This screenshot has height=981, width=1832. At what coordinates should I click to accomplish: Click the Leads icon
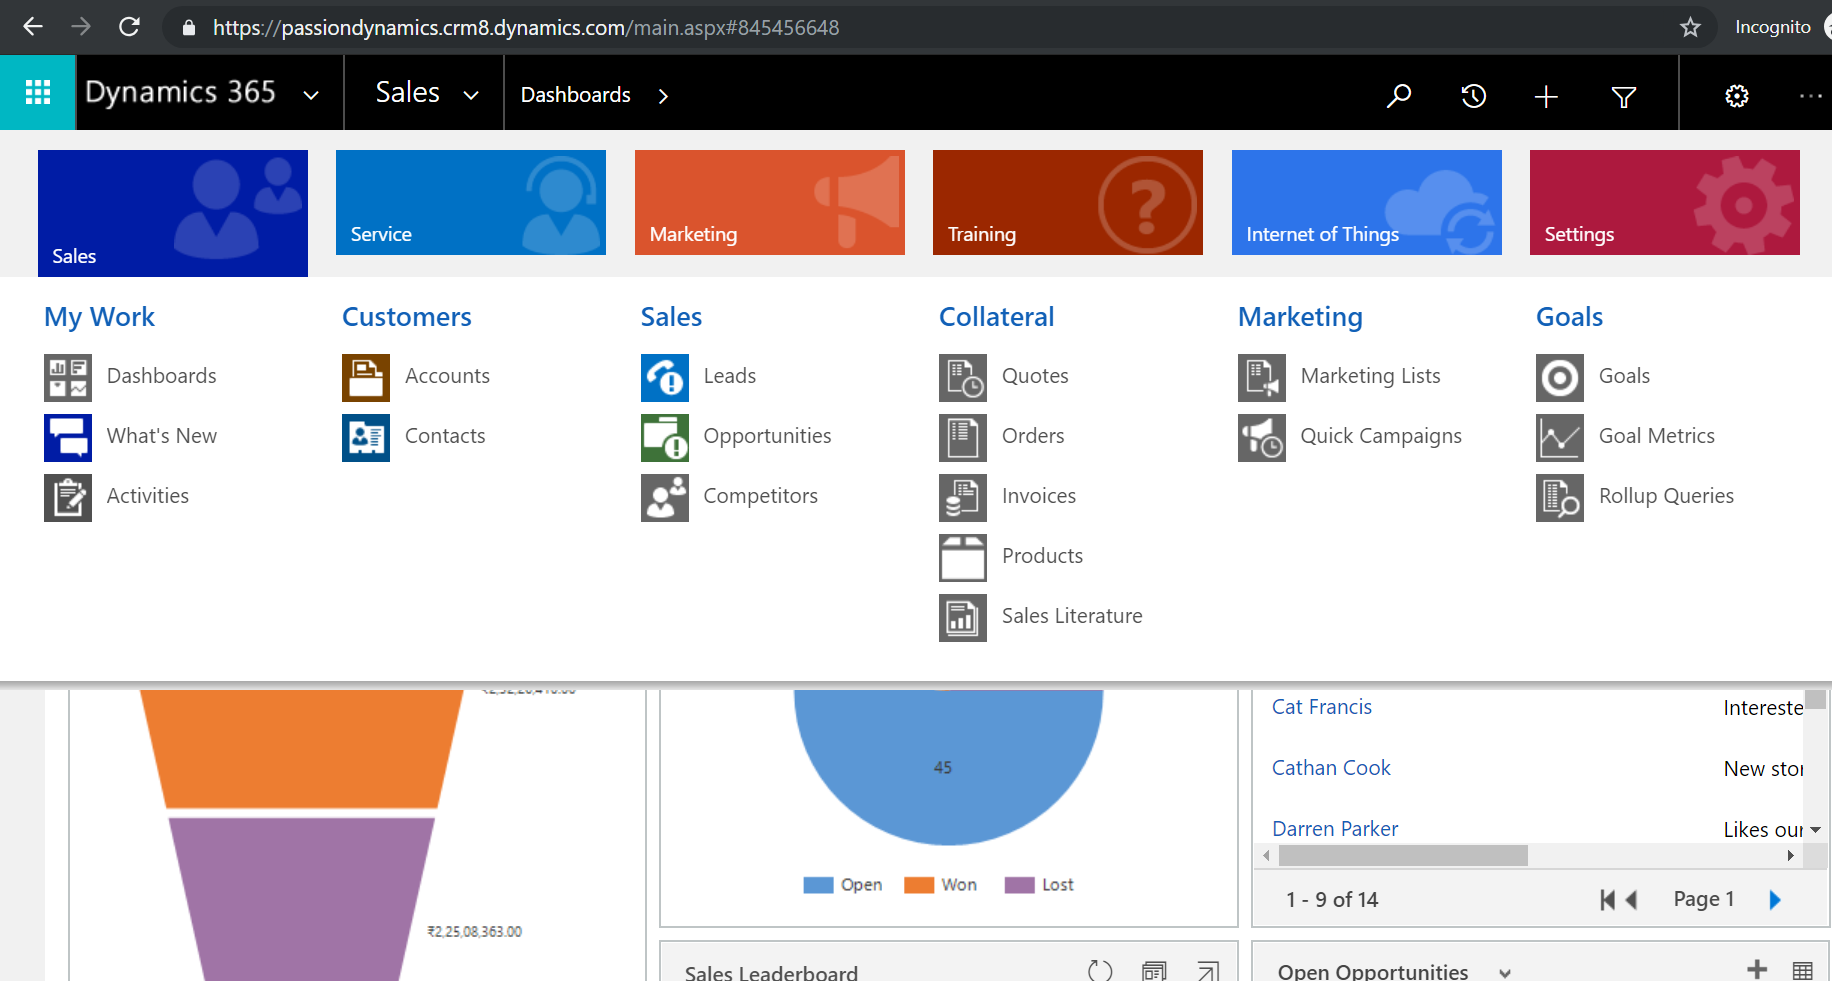point(665,377)
